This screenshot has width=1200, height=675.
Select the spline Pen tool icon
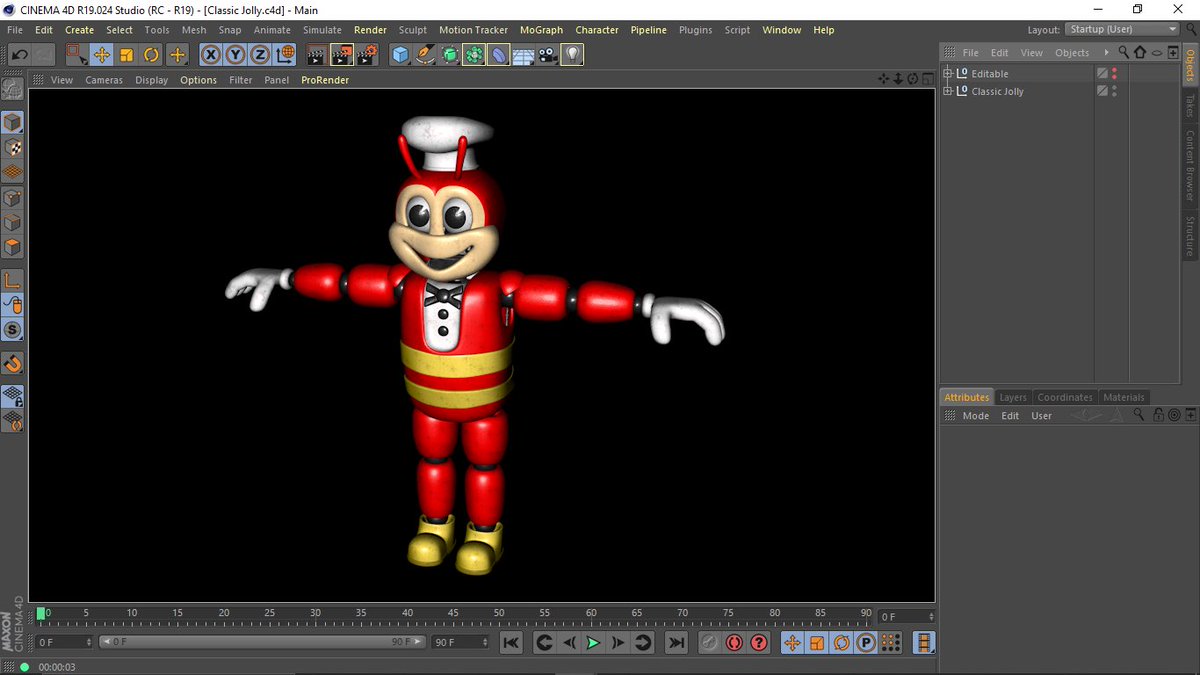[425, 55]
